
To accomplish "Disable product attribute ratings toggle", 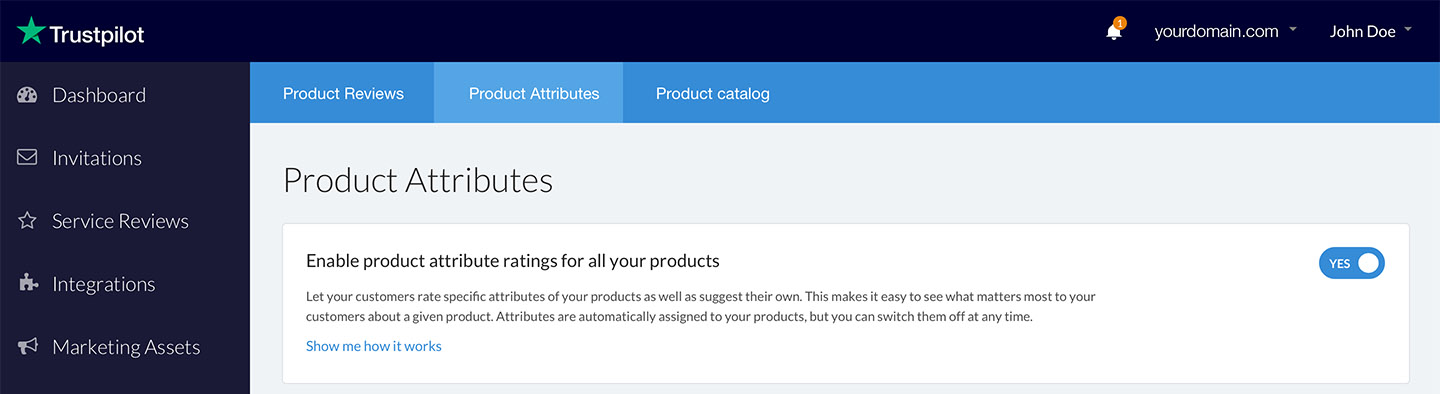I will [x=1352, y=263].
